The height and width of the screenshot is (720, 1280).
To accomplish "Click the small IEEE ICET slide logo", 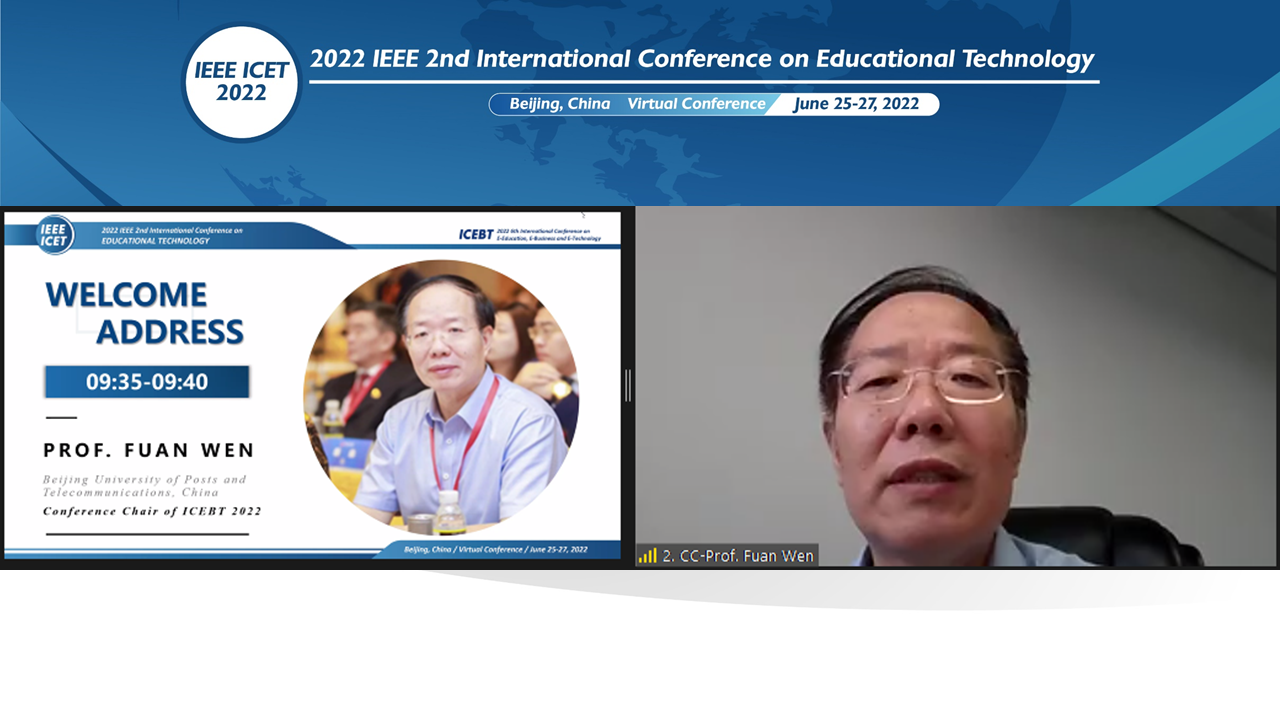I will point(54,235).
